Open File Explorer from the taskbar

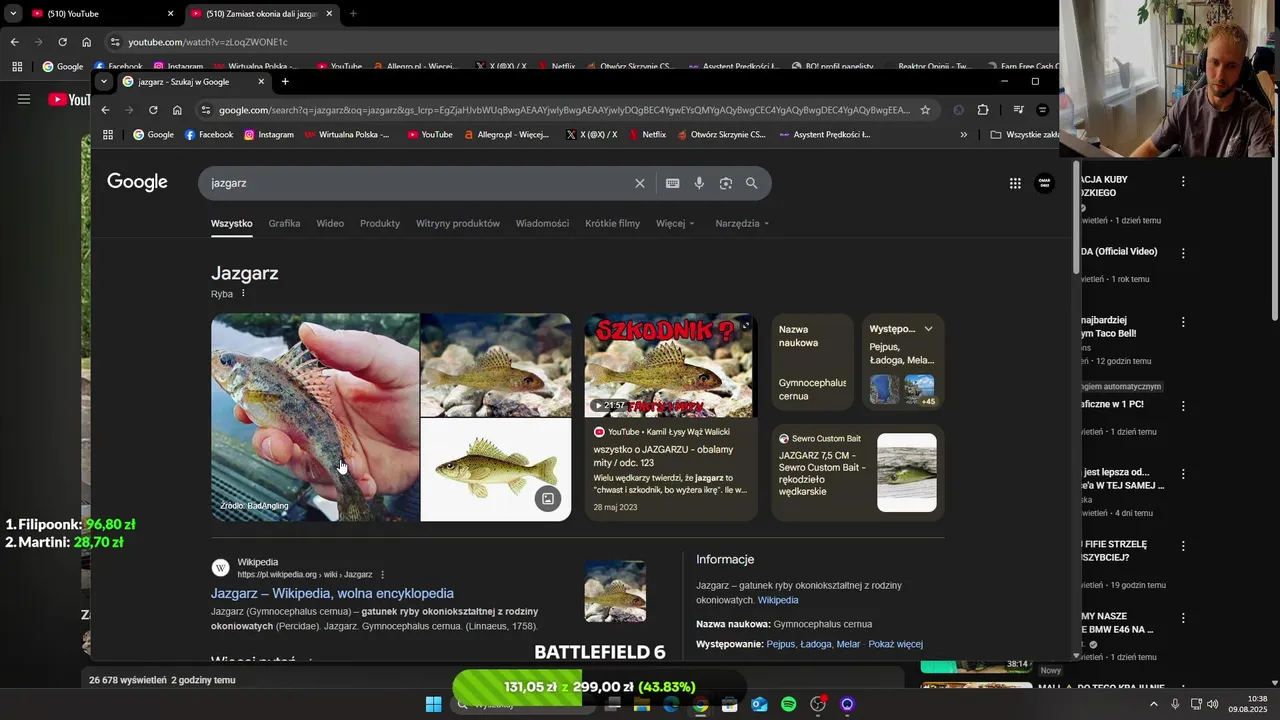tap(642, 704)
